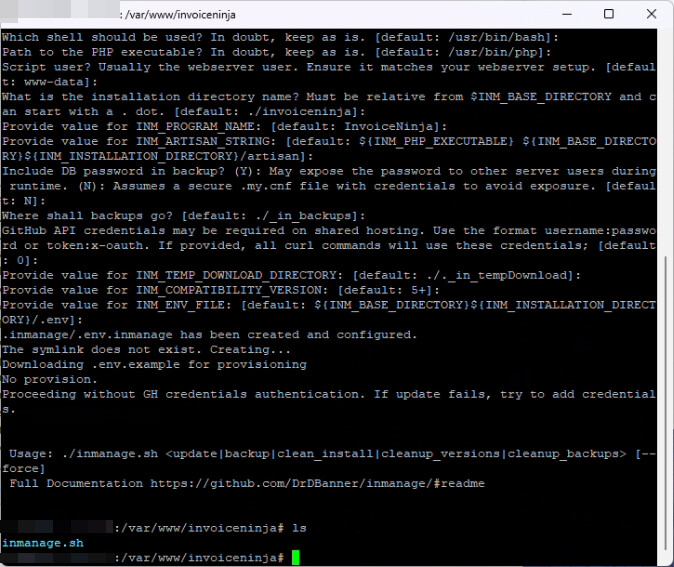Open the GitHub inmanage readme URL
The image size is (674, 567).
(x=317, y=484)
